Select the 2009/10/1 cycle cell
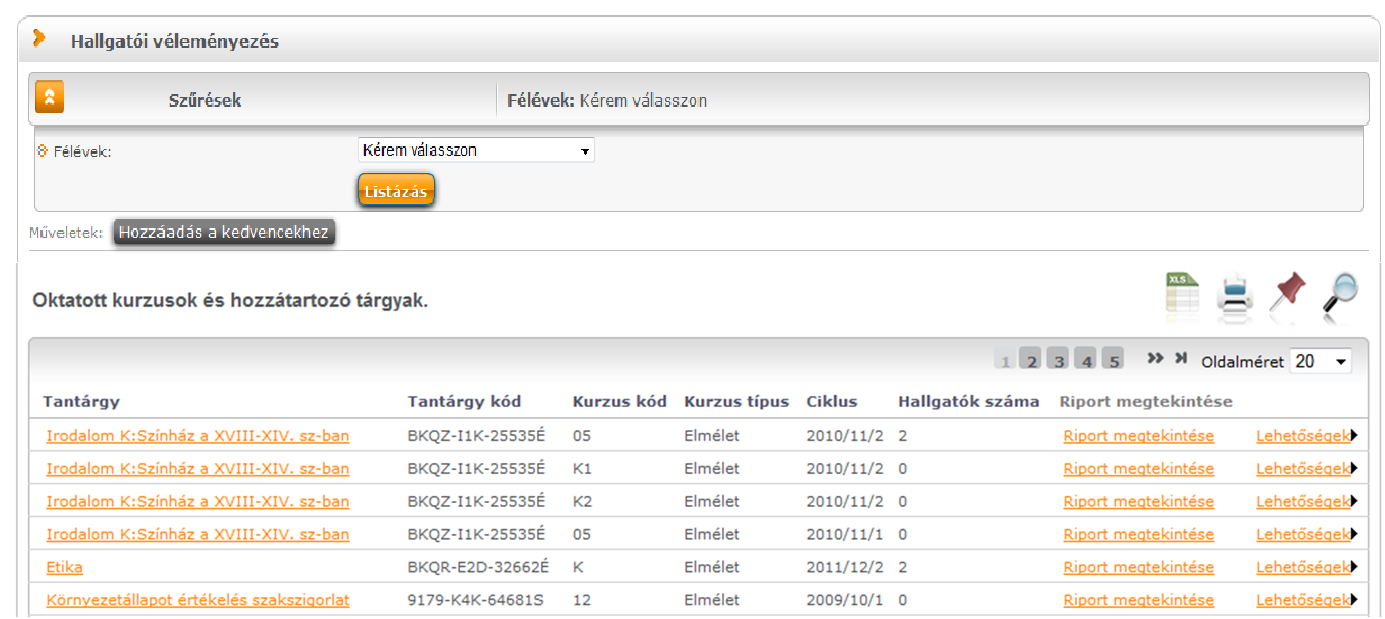The width and height of the screenshot is (1385, 619). 845,601
